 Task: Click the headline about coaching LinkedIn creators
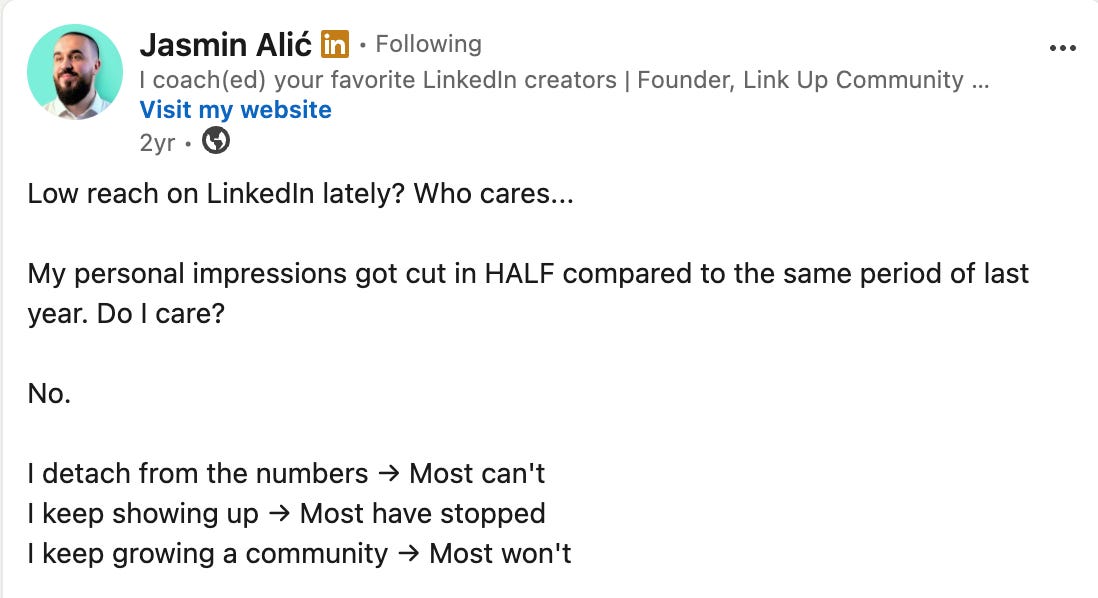pyautogui.click(x=551, y=80)
